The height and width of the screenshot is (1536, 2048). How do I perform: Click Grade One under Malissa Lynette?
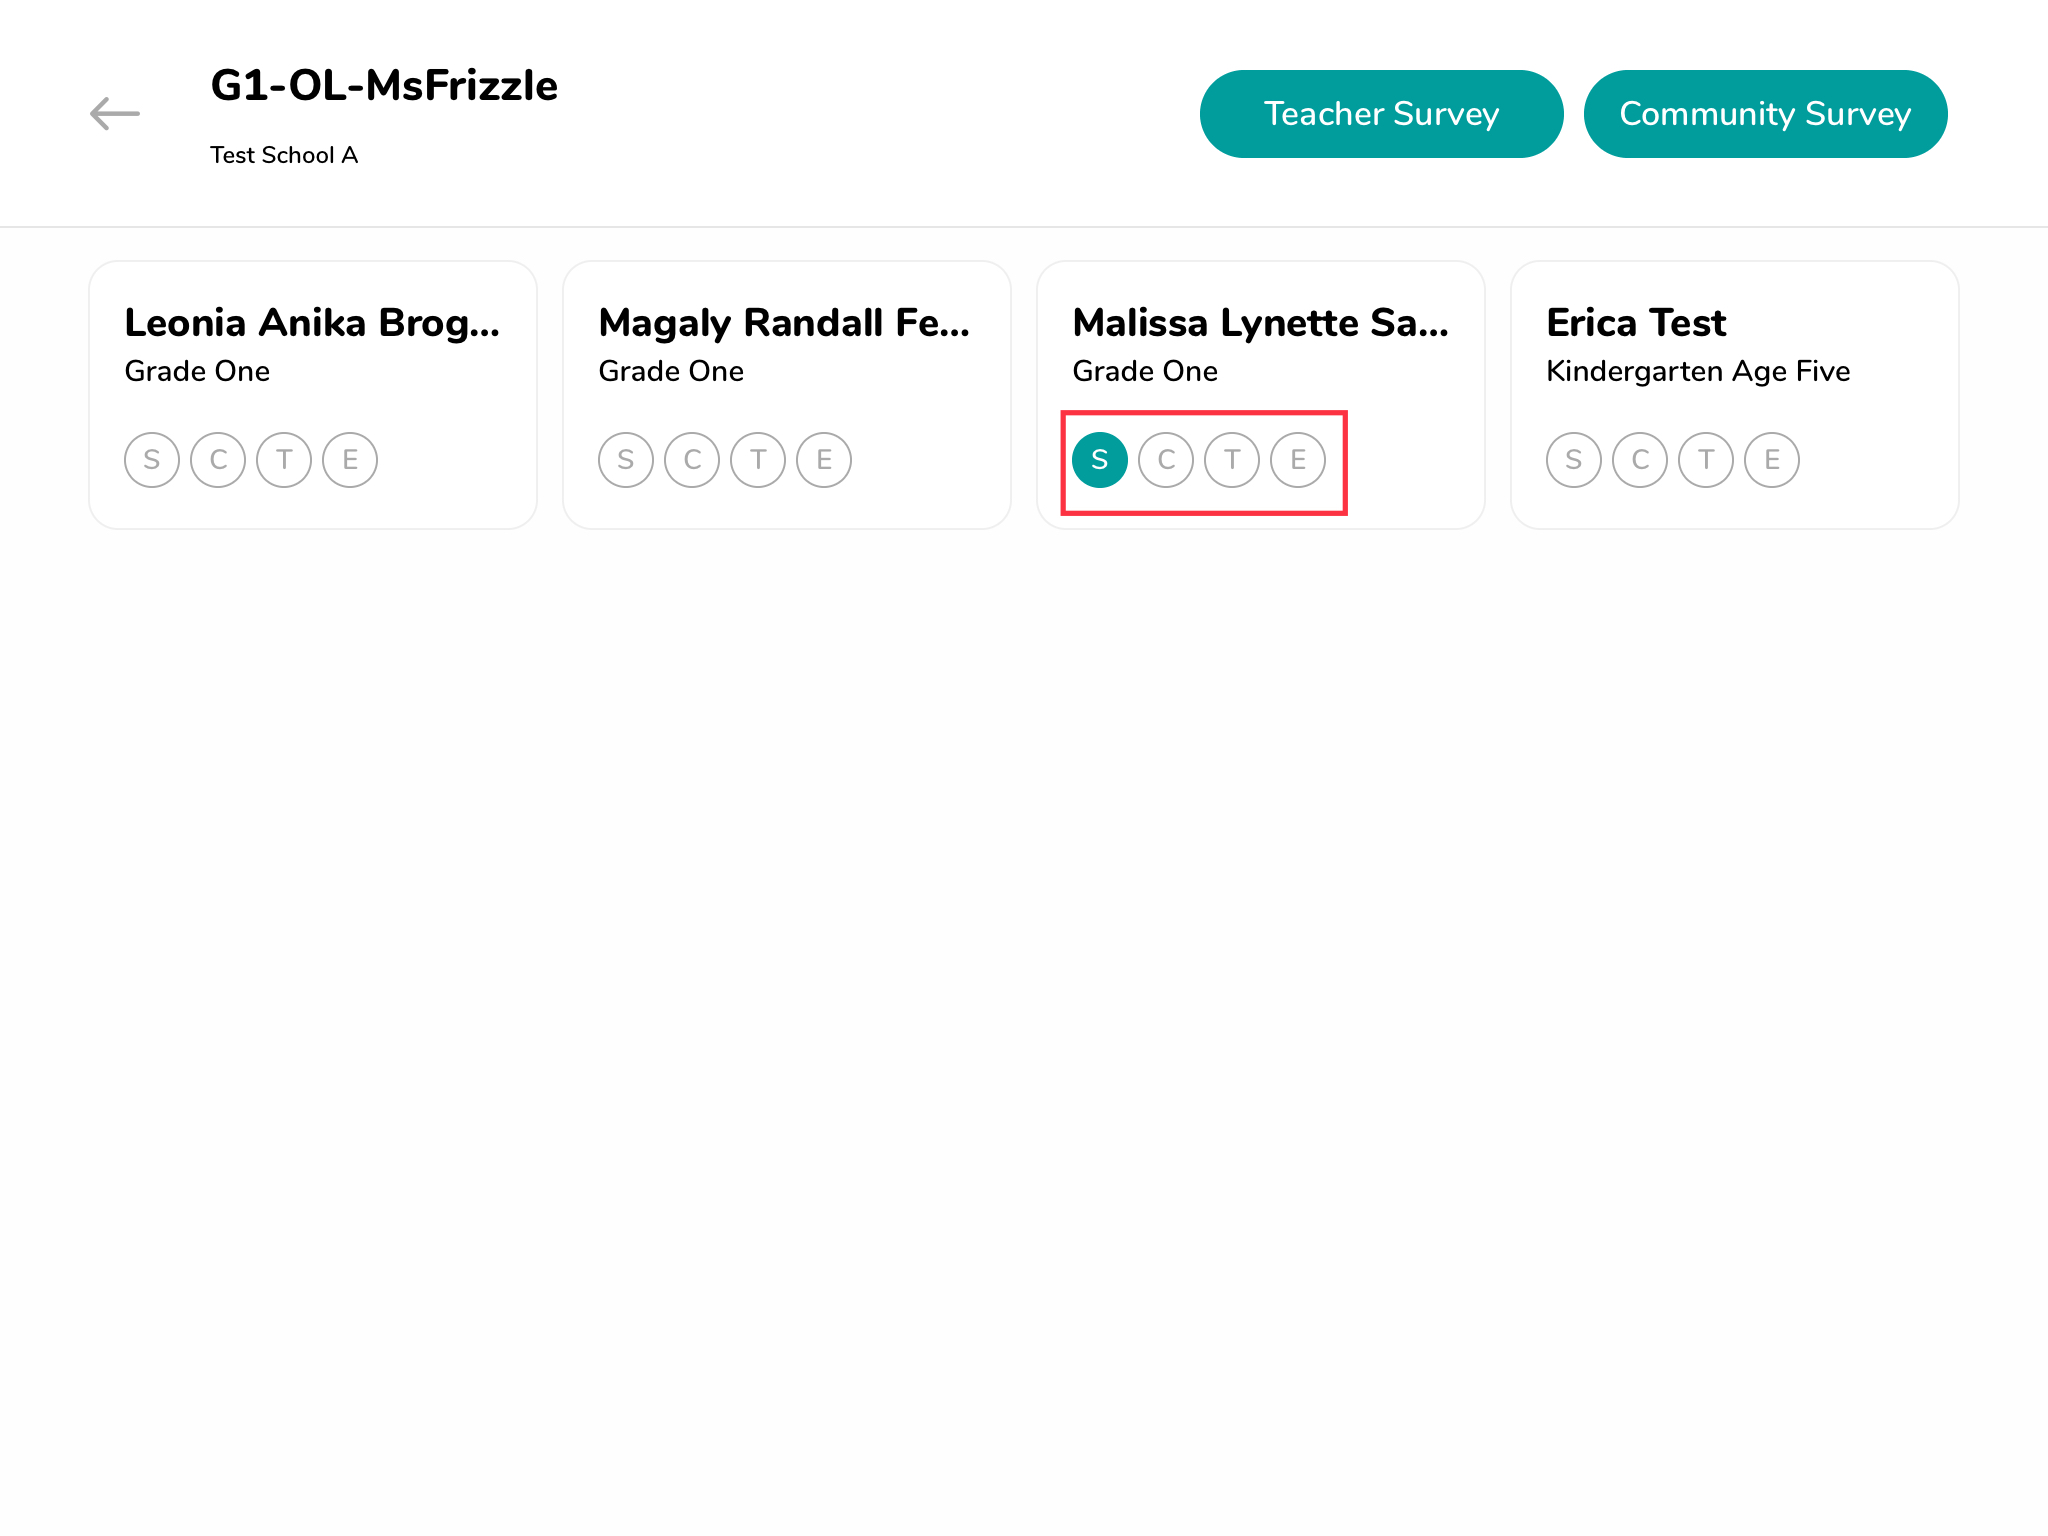[1145, 371]
